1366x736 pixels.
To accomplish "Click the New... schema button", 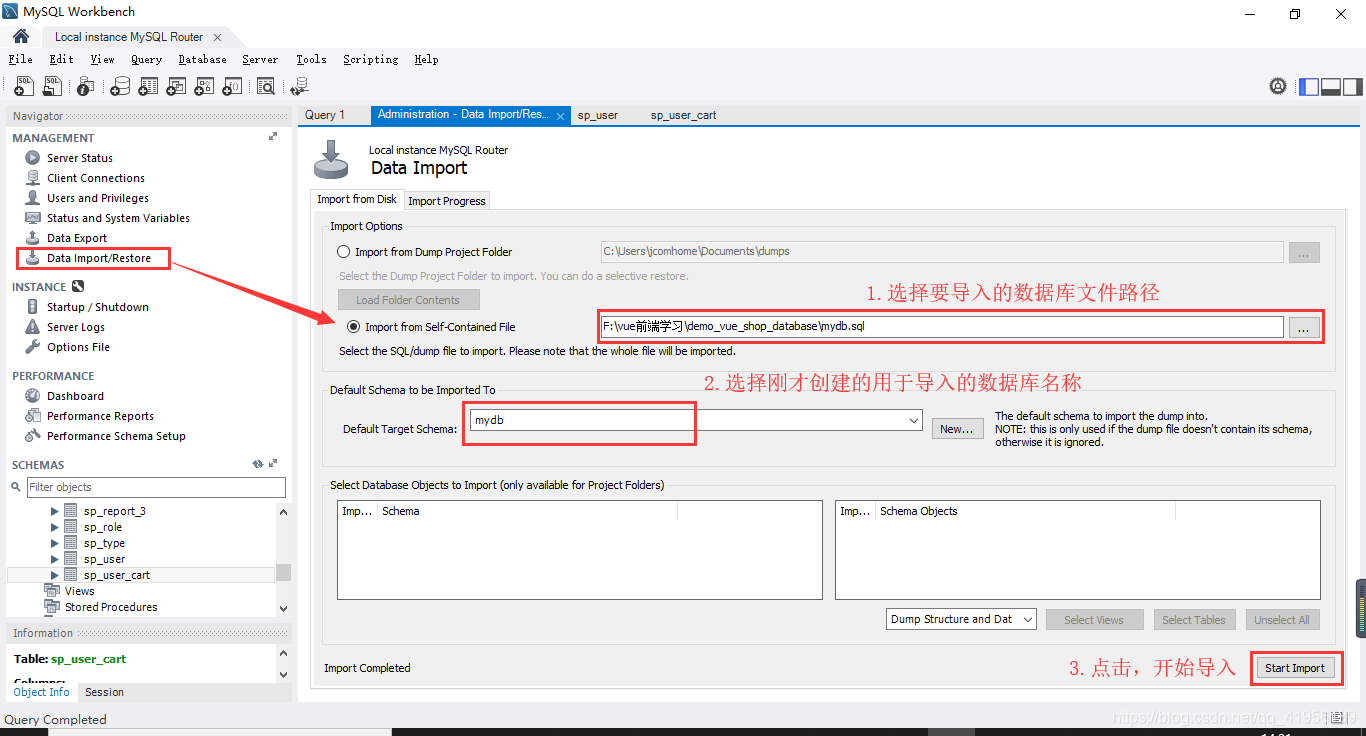I will pyautogui.click(x=957, y=429).
